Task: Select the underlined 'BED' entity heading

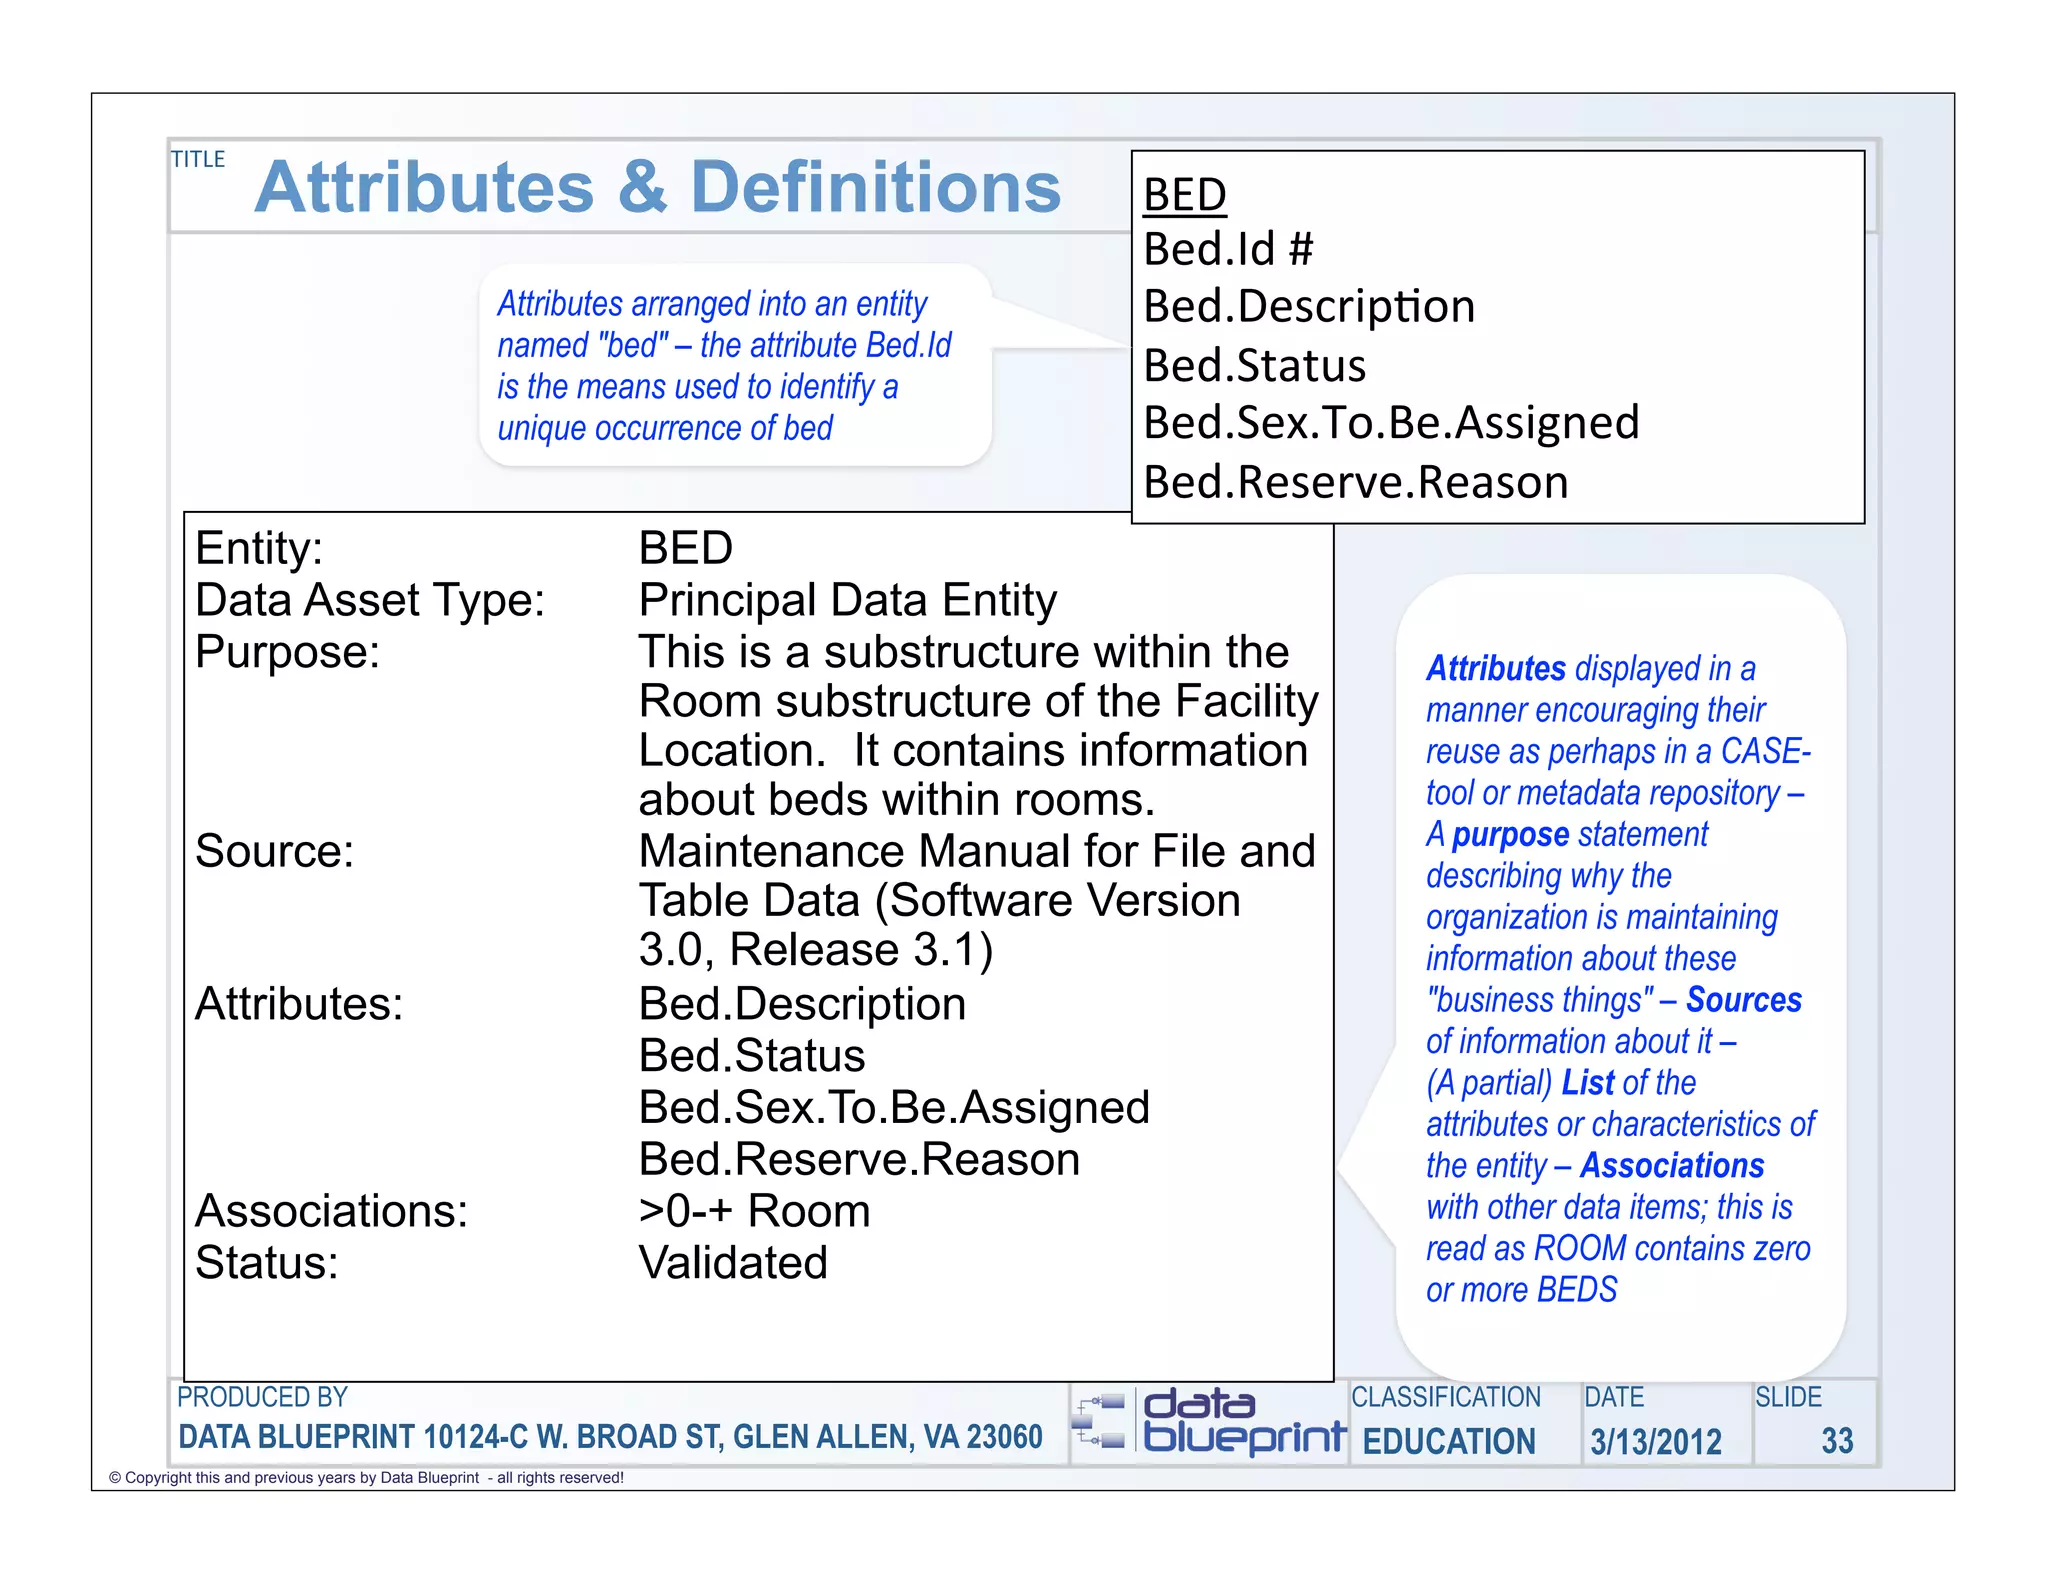Action: [x=1185, y=193]
